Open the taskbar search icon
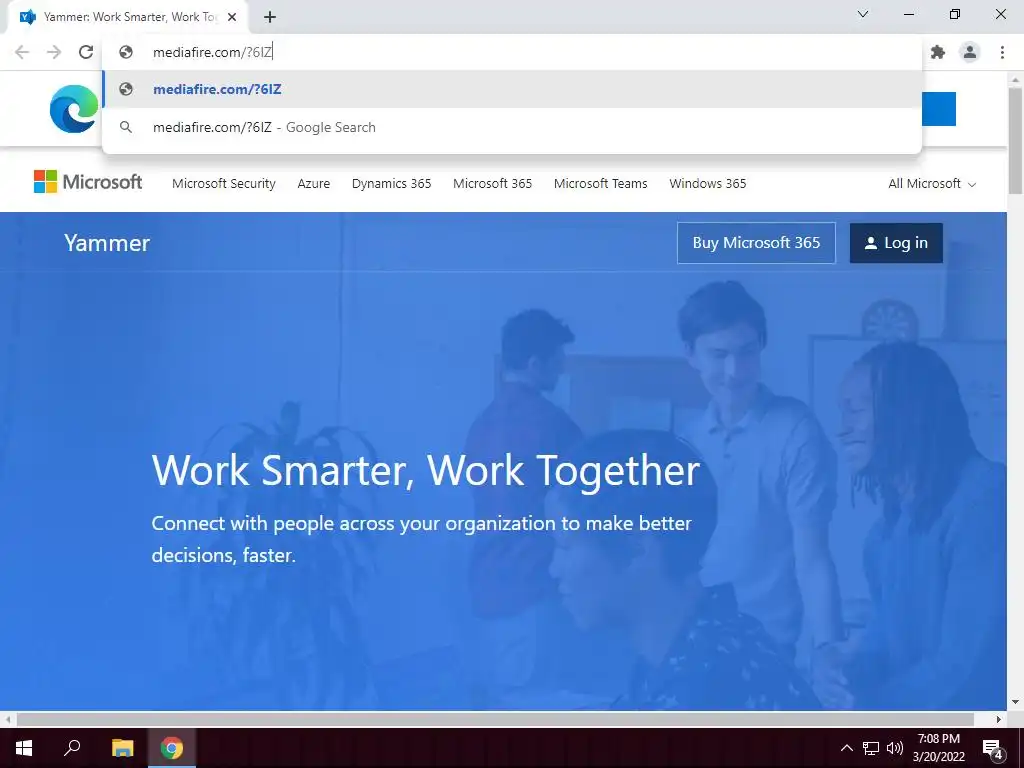Screen dimensions: 1024x768 point(72,748)
